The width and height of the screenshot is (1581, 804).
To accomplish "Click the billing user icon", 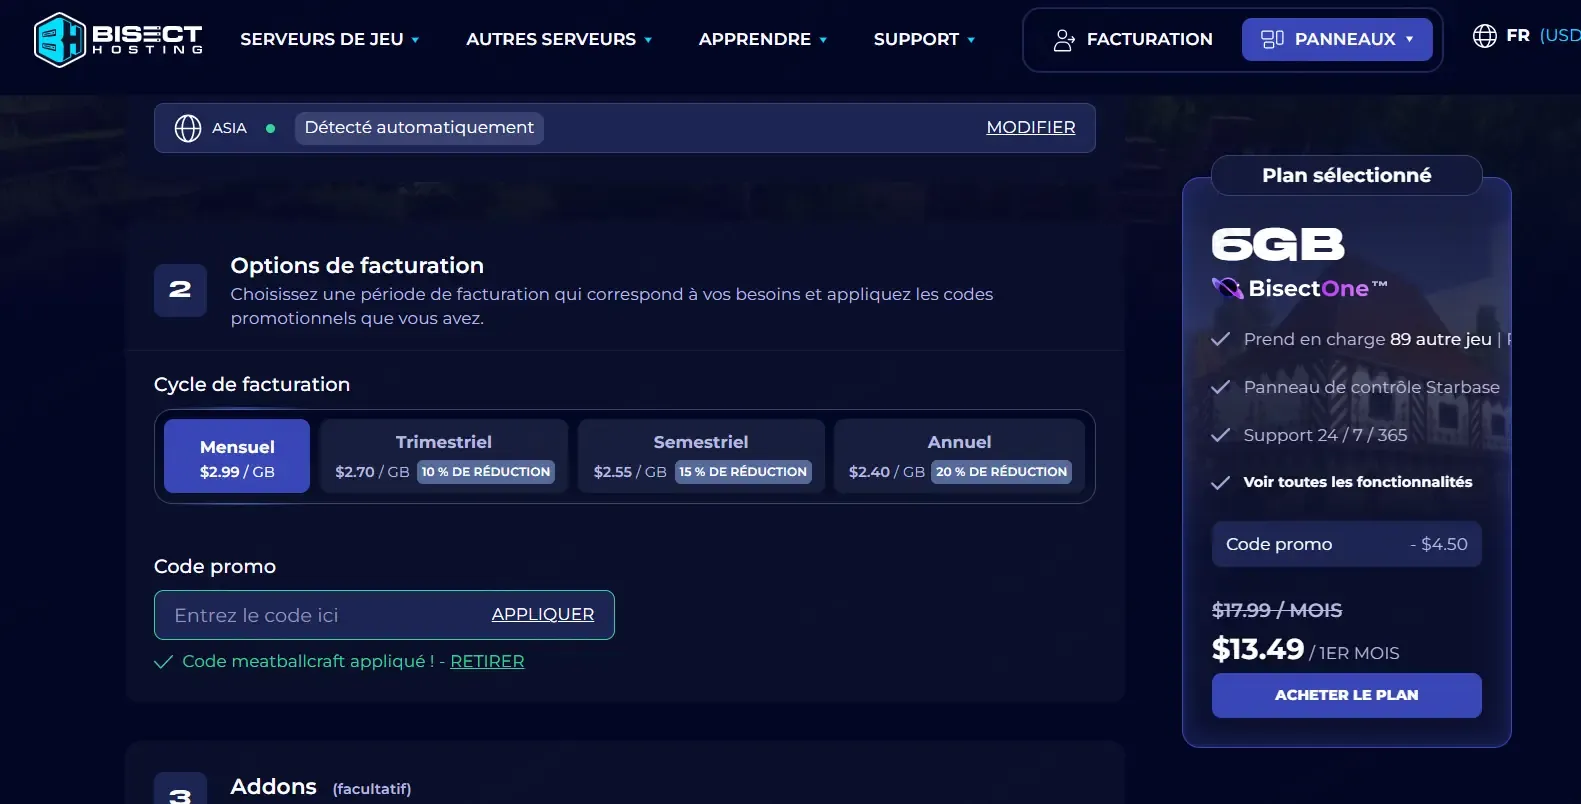I will 1064,40.
